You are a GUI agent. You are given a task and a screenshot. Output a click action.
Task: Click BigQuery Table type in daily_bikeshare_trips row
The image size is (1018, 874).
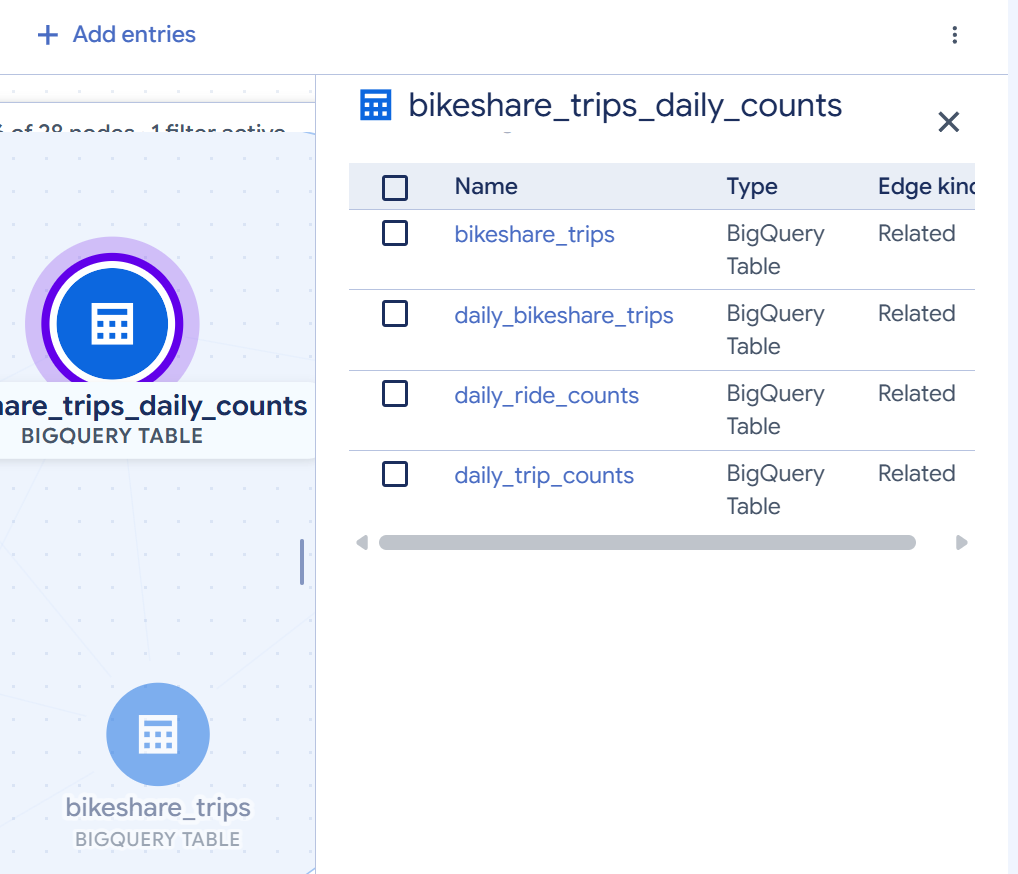(x=775, y=330)
